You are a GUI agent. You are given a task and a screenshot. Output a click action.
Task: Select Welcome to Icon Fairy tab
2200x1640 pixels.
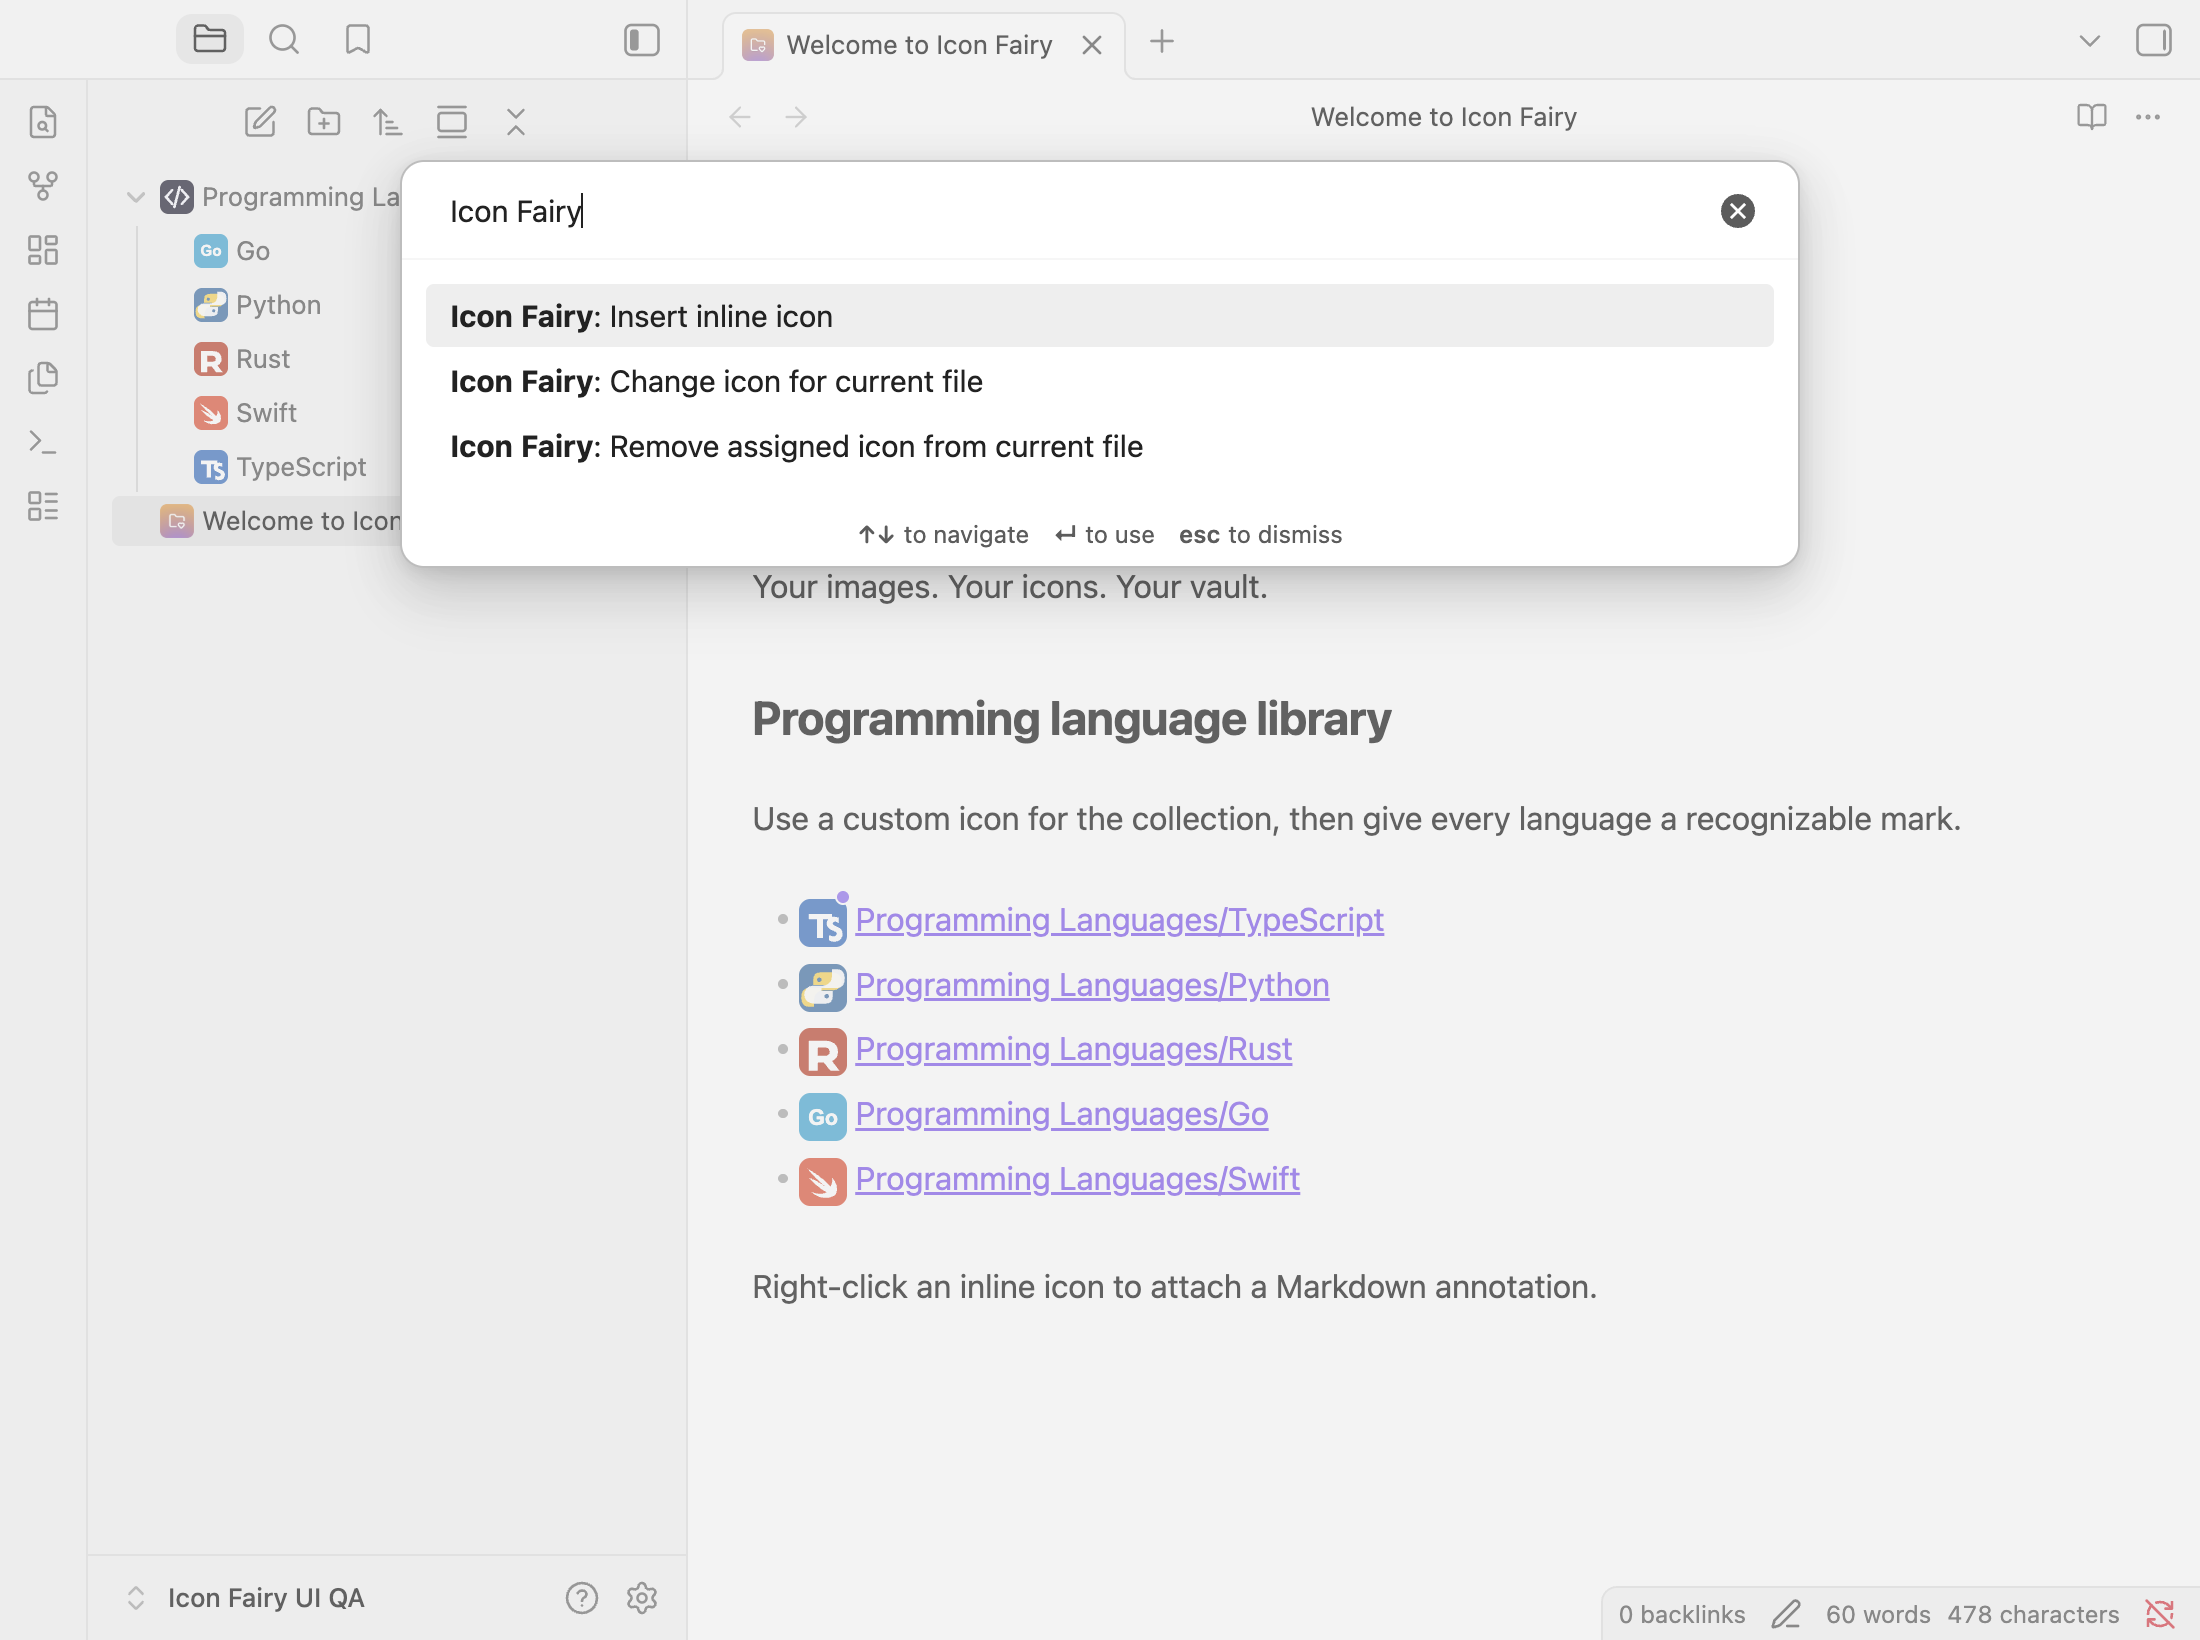(x=919, y=45)
